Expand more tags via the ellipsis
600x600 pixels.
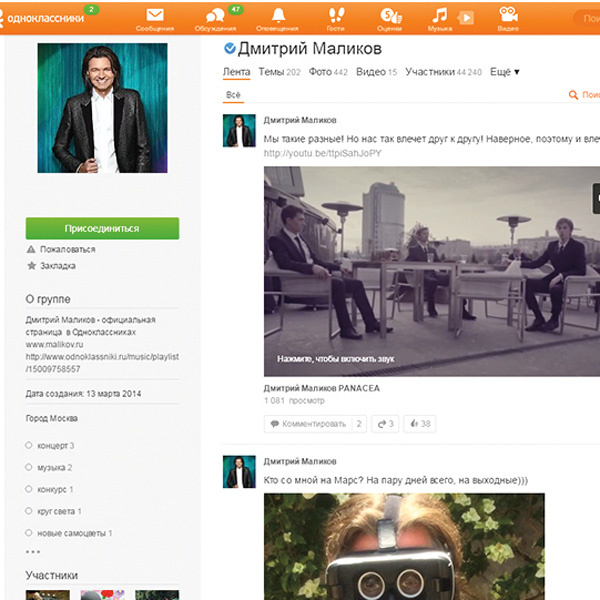(x=33, y=551)
